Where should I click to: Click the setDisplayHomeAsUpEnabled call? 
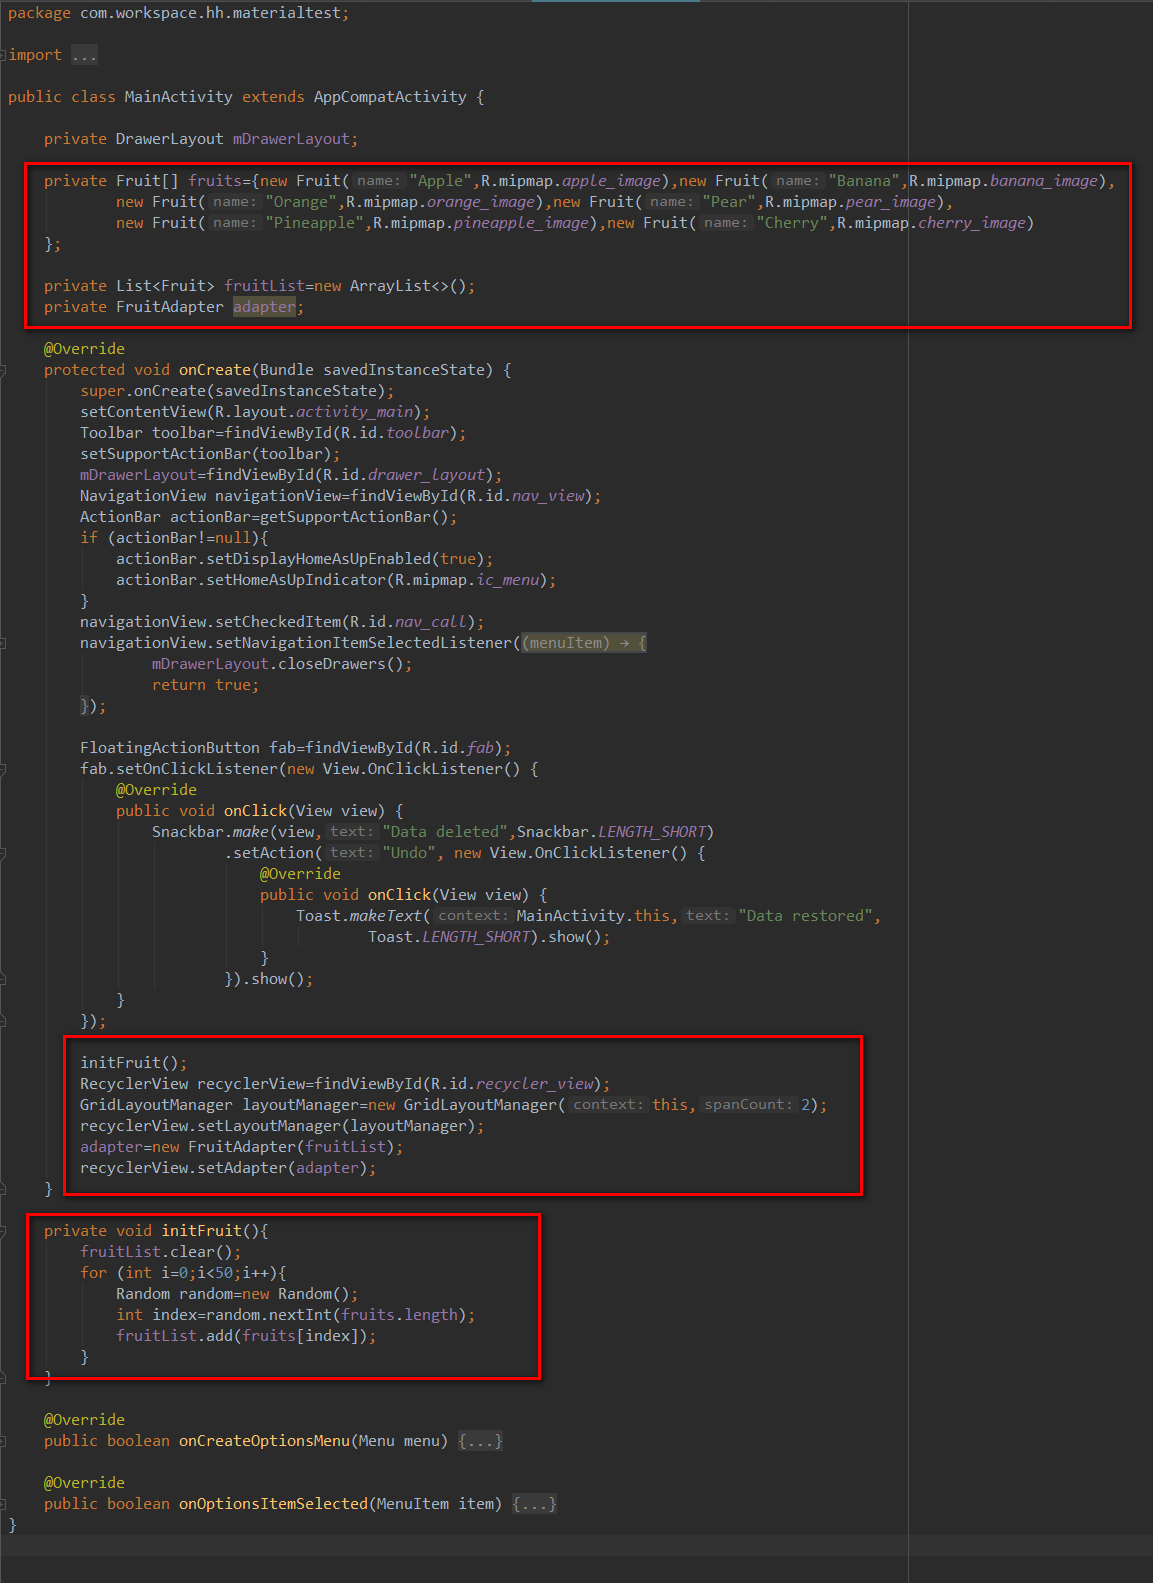(318, 559)
